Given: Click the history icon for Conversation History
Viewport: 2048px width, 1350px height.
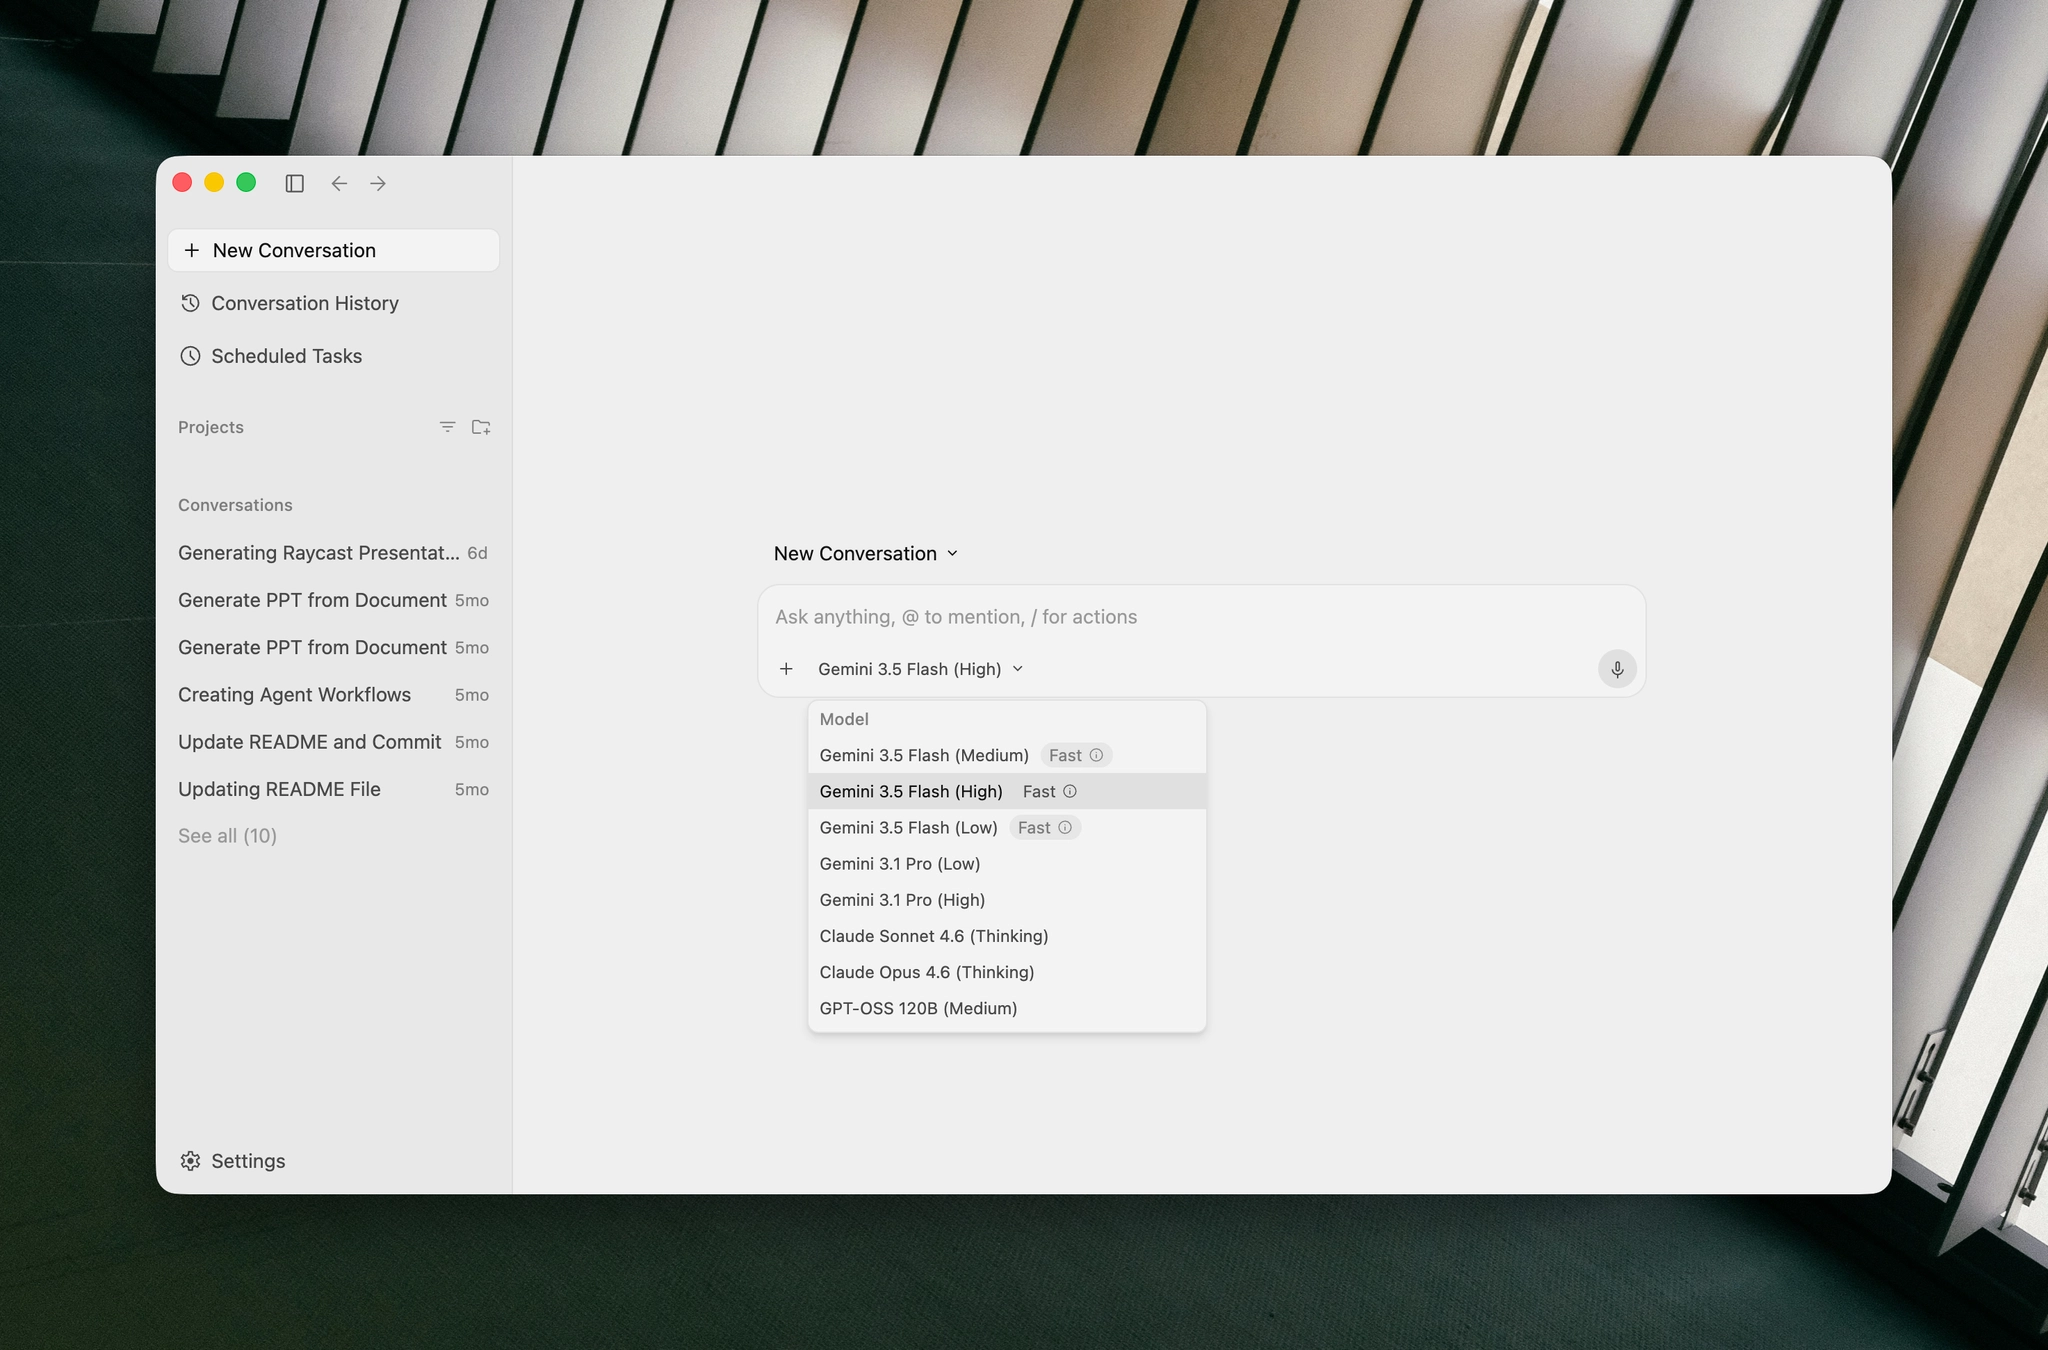Looking at the screenshot, I should pyautogui.click(x=190, y=303).
